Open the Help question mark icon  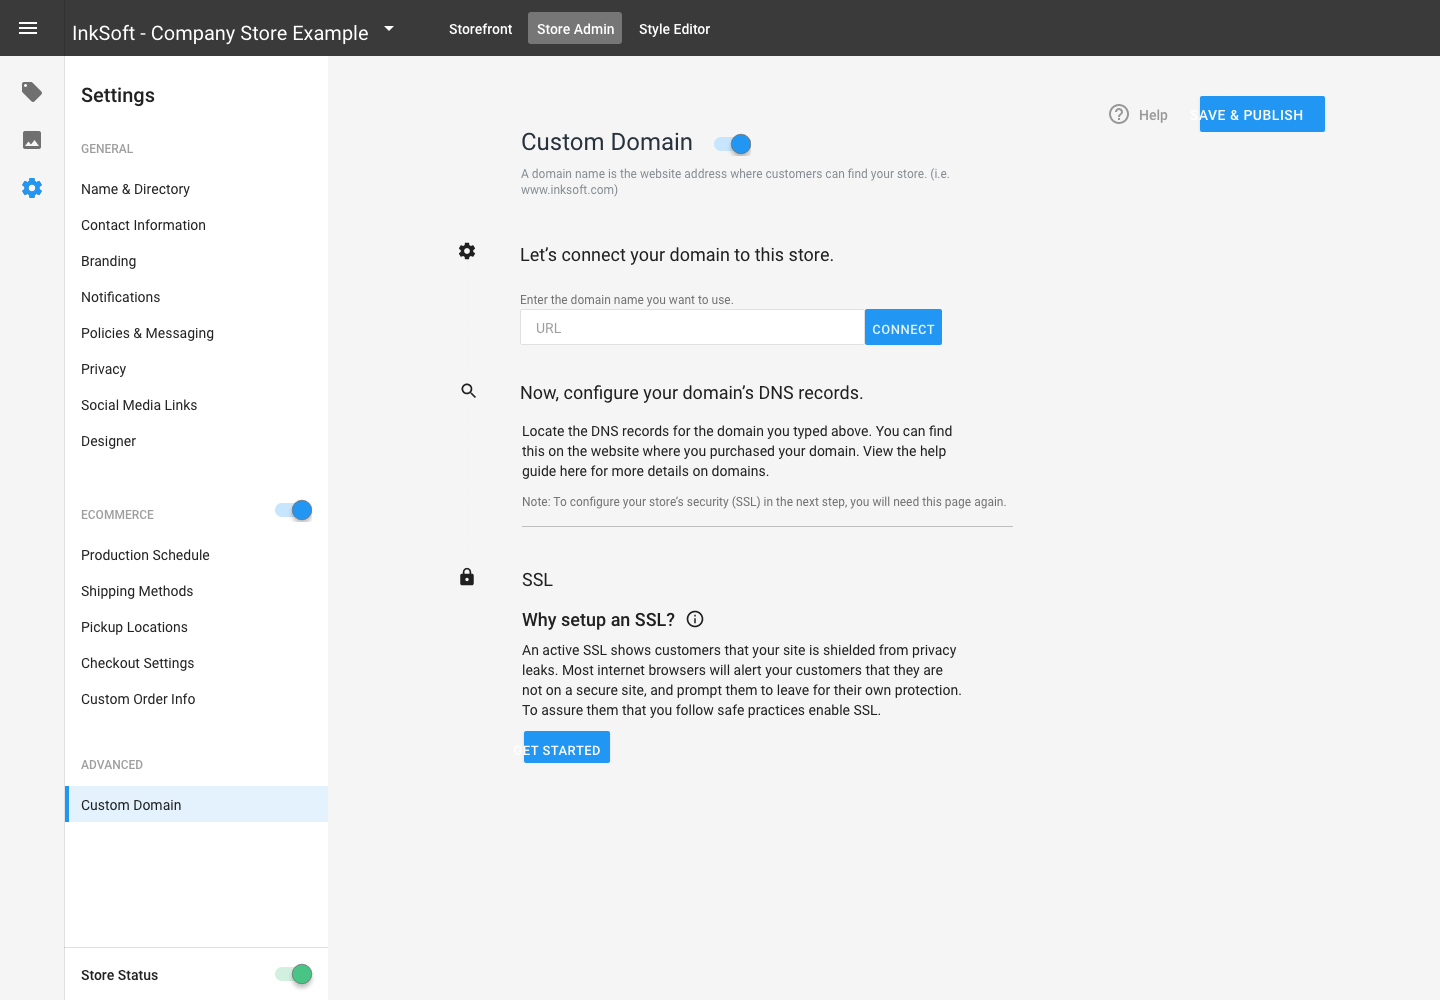(x=1118, y=114)
